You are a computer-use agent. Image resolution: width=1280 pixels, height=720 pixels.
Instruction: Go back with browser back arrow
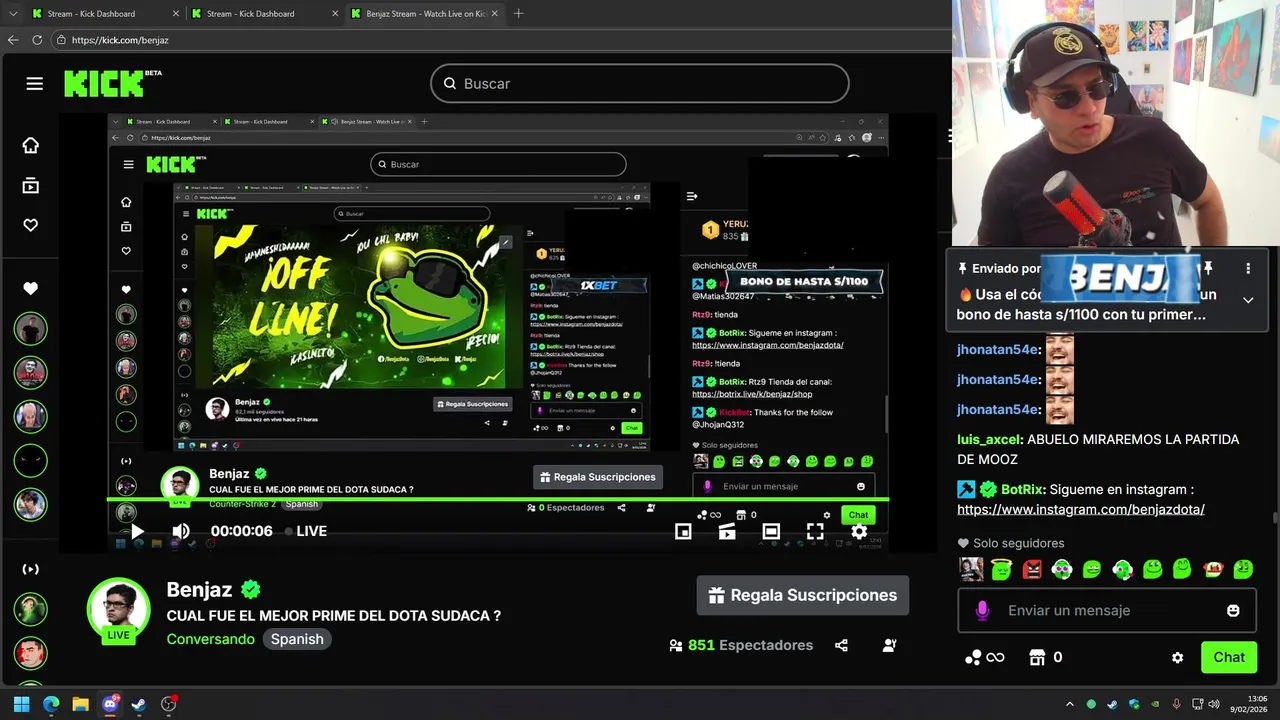pos(12,40)
